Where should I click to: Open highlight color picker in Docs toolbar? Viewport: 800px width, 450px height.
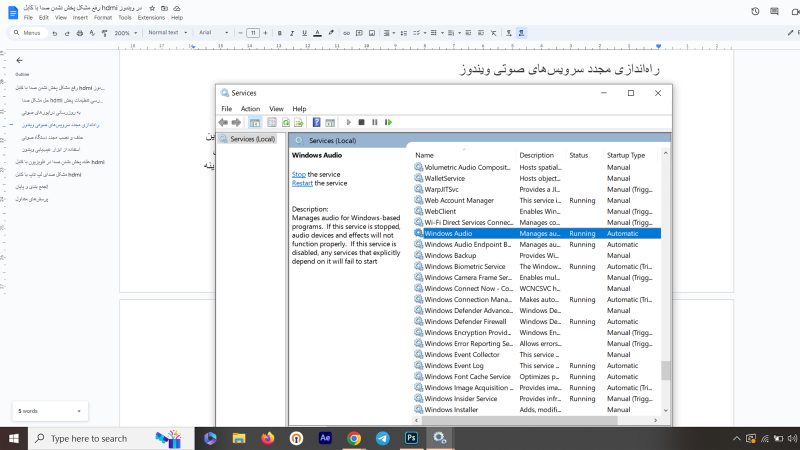pos(331,33)
